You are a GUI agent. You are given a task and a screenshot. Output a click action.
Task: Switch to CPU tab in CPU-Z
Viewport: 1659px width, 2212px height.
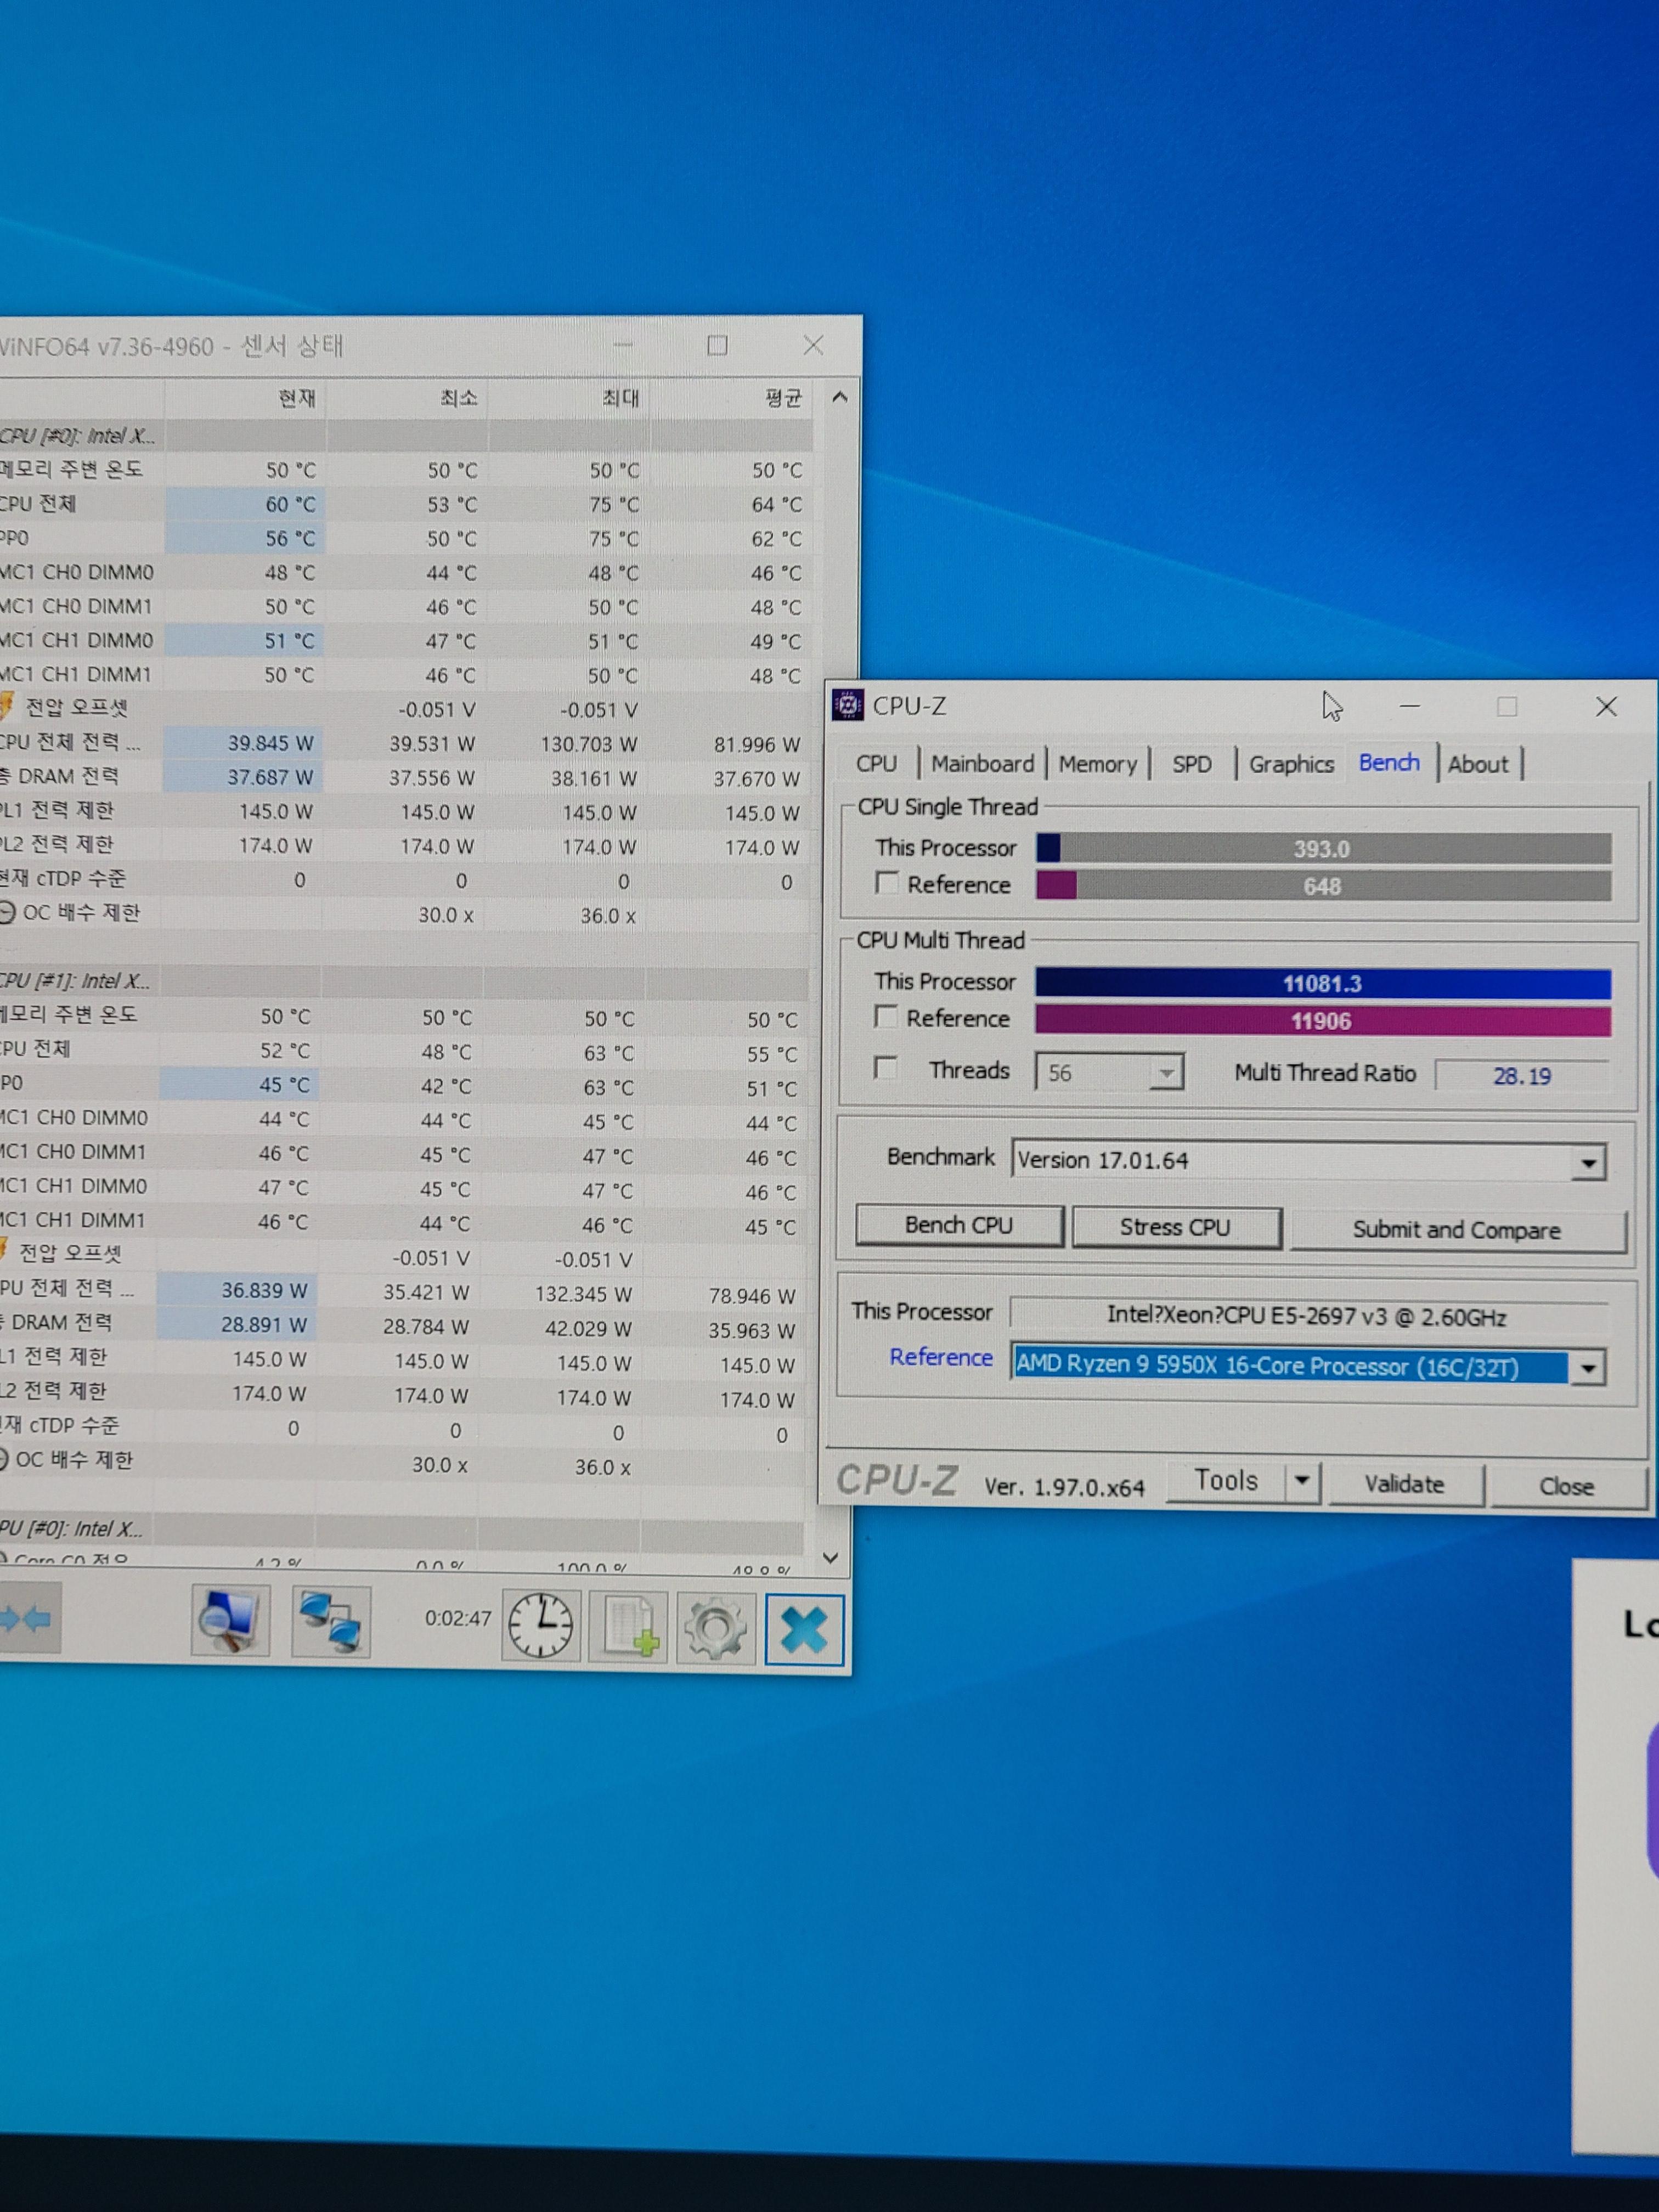[x=876, y=763]
